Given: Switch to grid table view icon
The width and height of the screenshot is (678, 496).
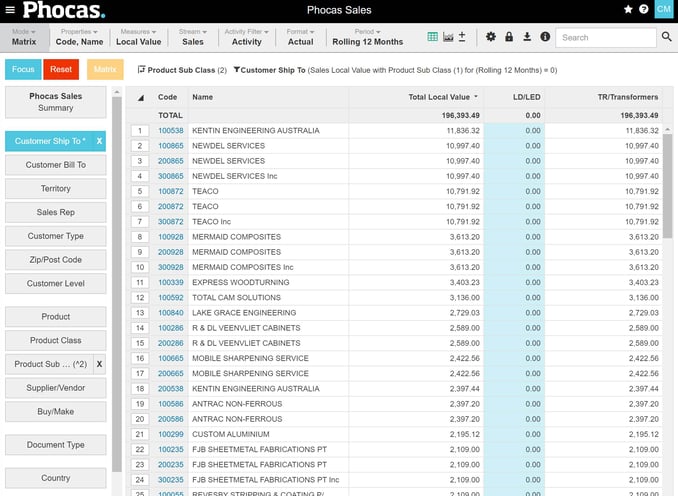Looking at the screenshot, I should pyautogui.click(x=432, y=37).
